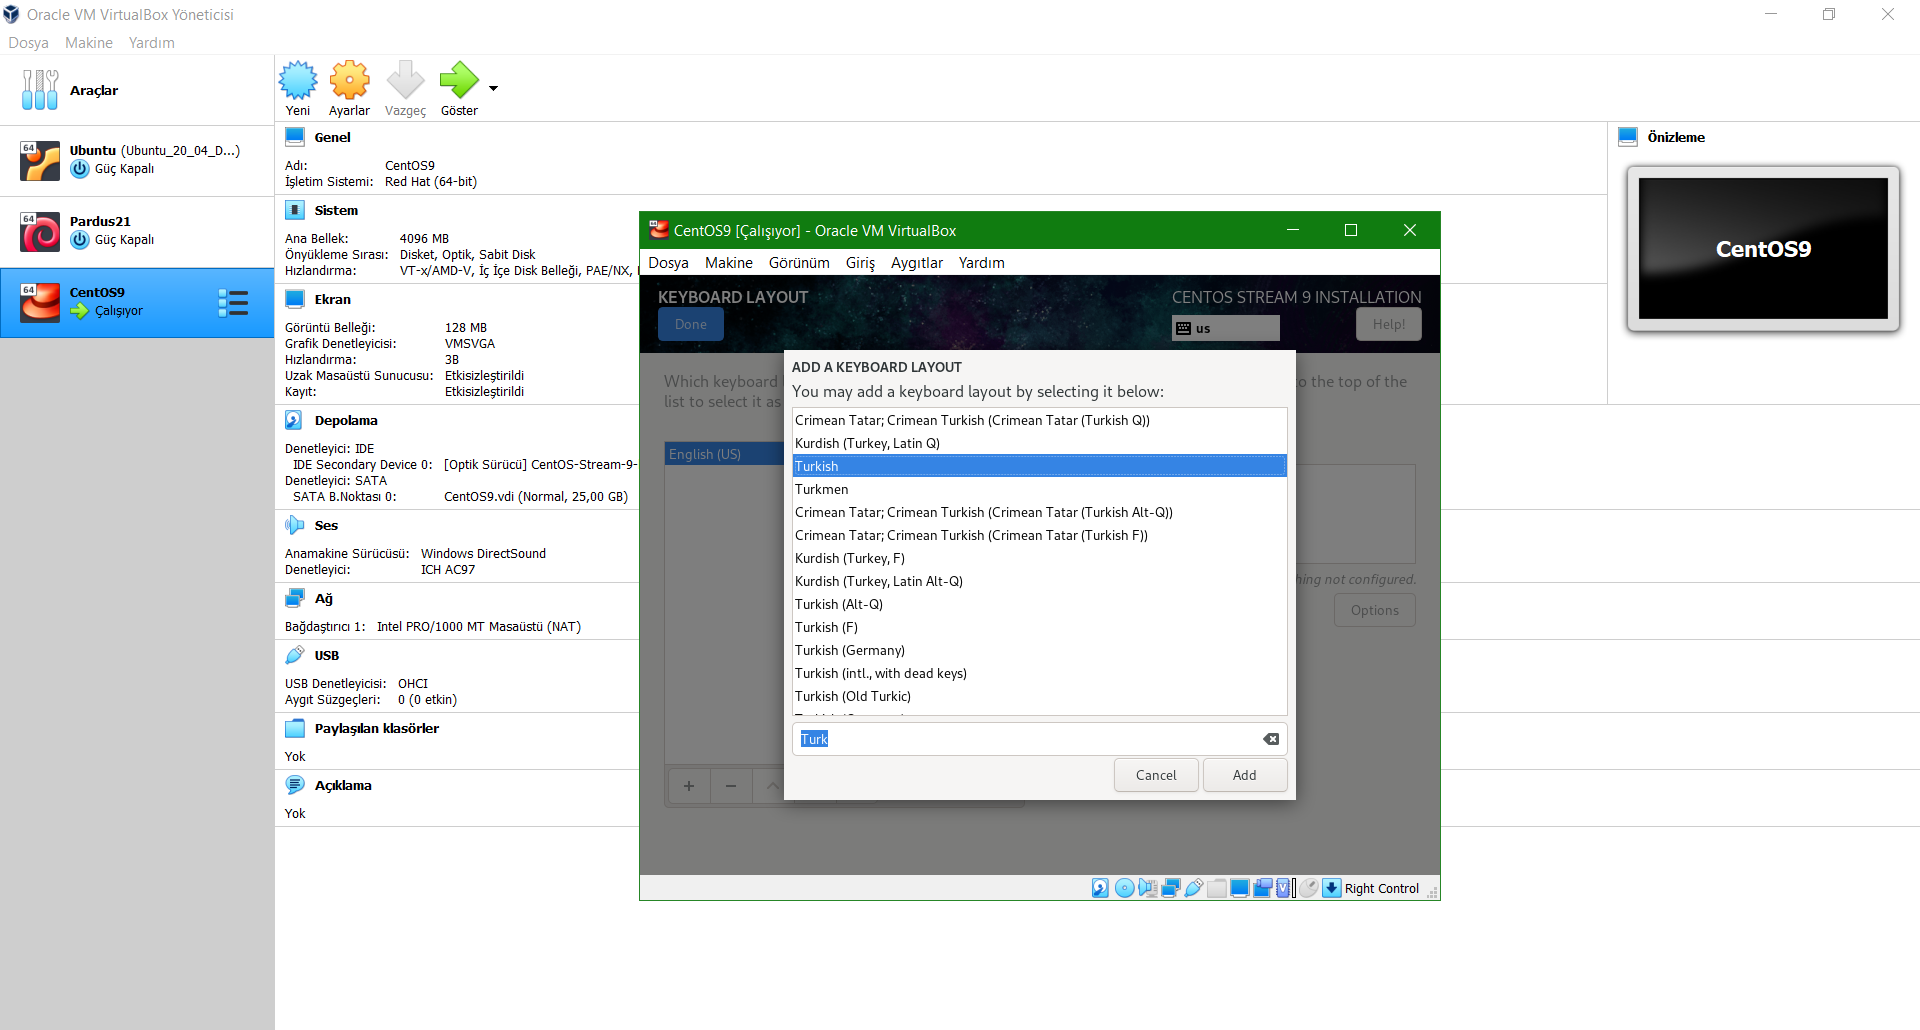Select the highlighted Turkish layout row
This screenshot has height=1030, width=1920.
point(1039,466)
